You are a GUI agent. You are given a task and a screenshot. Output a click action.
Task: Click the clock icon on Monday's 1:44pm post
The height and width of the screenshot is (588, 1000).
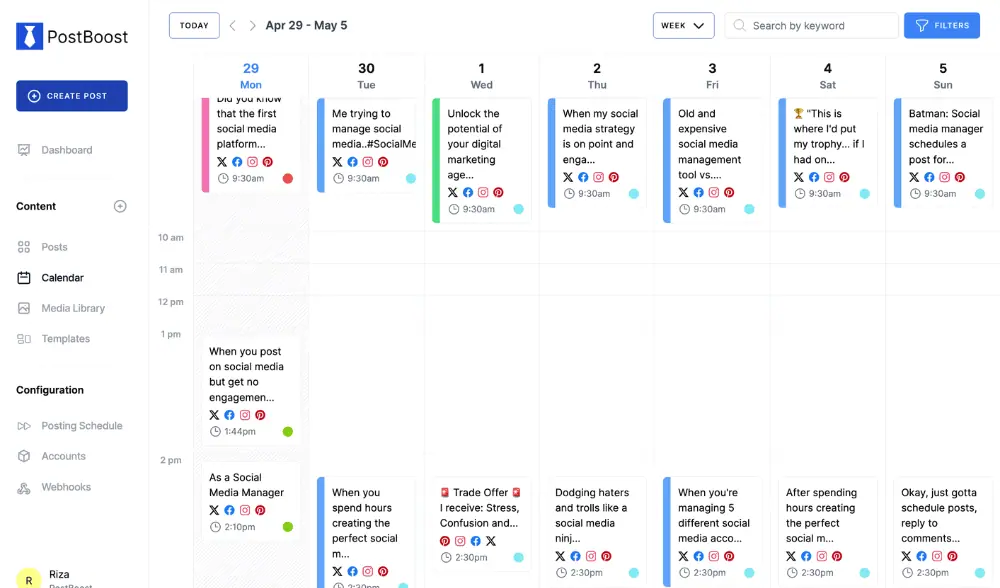click(214, 431)
